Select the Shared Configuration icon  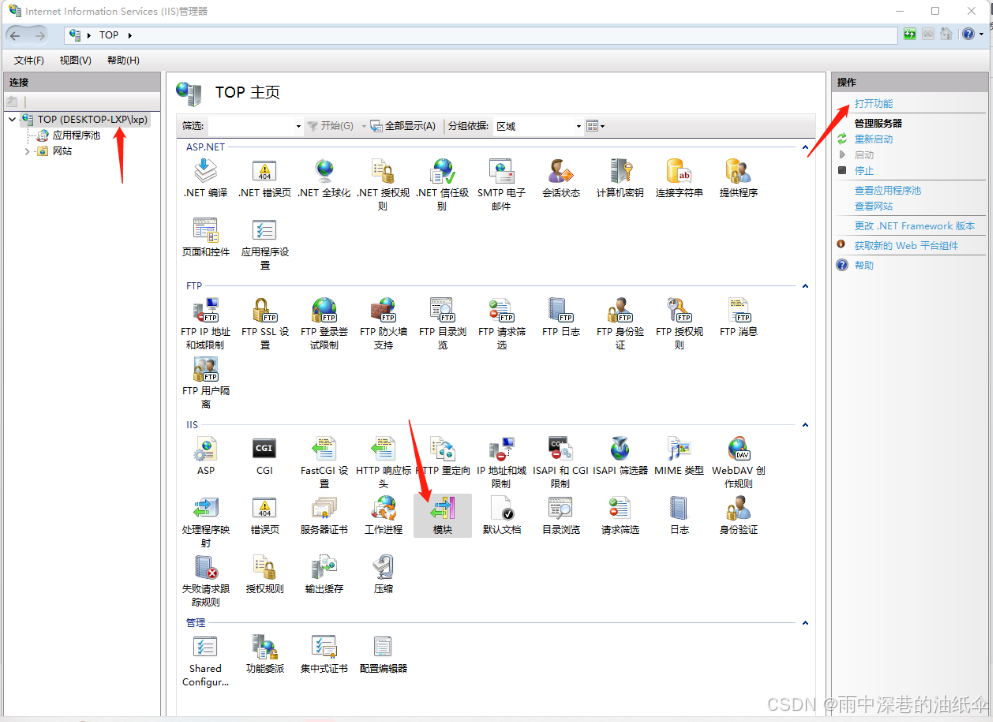tap(205, 647)
